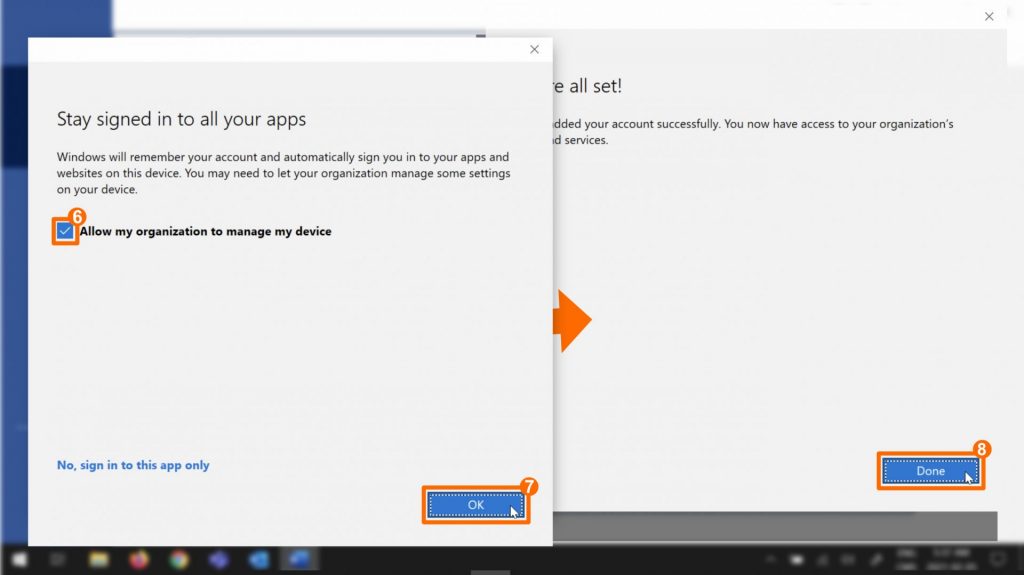The width and height of the screenshot is (1024, 575).
Task: Open the blue Edge-style taskbar icon
Action: [258, 559]
